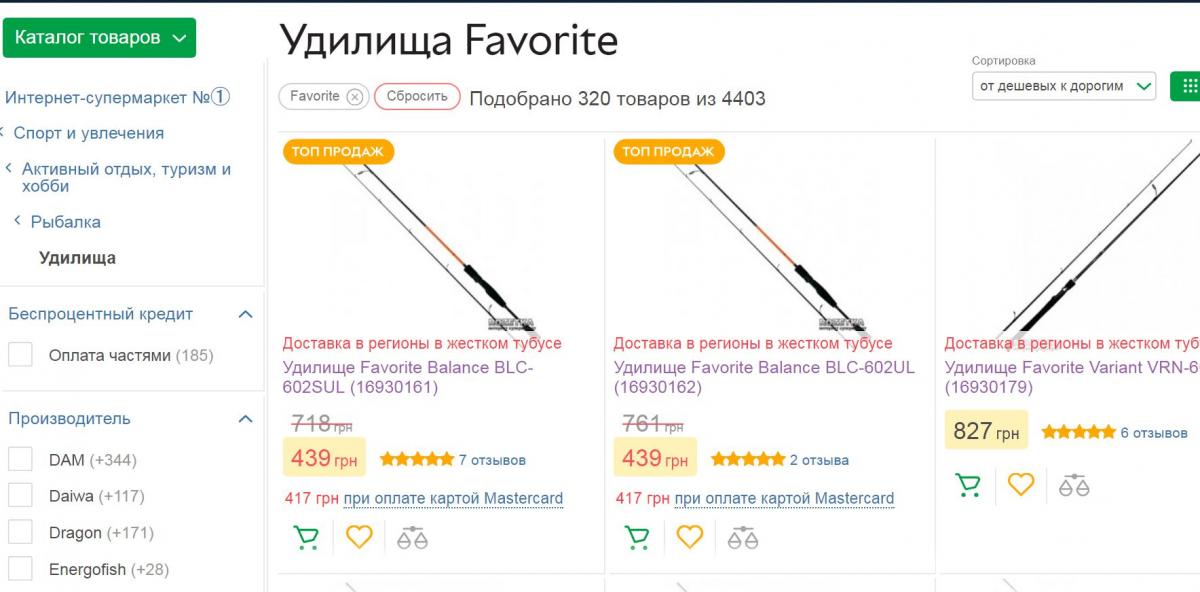Open the Каталог товаров dropdown

100,38
